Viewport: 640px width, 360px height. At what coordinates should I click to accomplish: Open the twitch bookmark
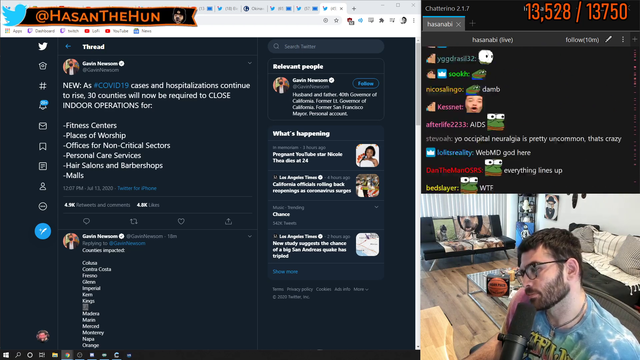point(69,31)
